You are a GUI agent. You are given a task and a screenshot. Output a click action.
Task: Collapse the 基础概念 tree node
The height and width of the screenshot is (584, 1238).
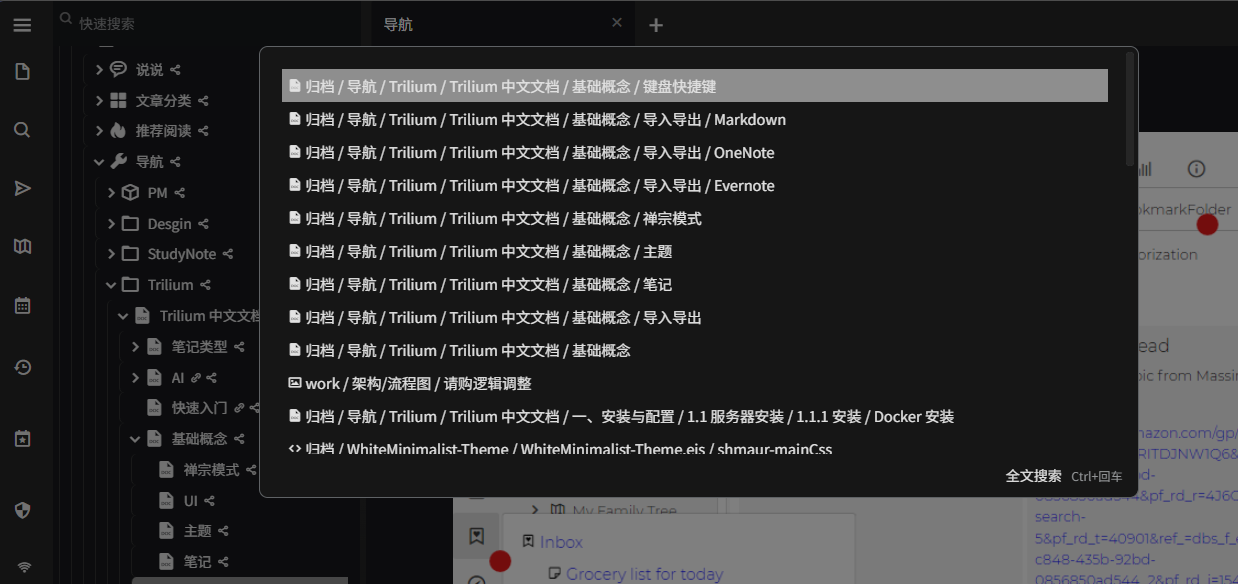click(x=136, y=439)
